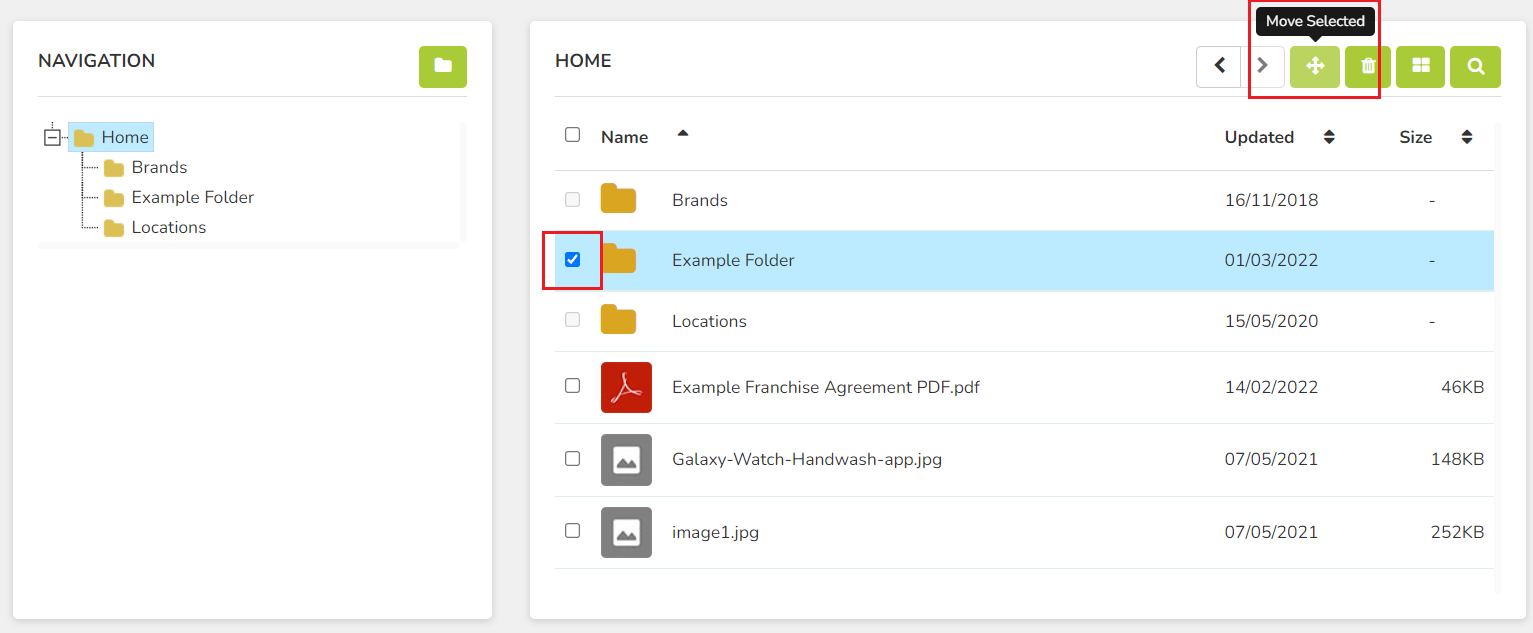Check the image1.jpg checkbox
The width and height of the screenshot is (1533, 633).
pos(572,531)
